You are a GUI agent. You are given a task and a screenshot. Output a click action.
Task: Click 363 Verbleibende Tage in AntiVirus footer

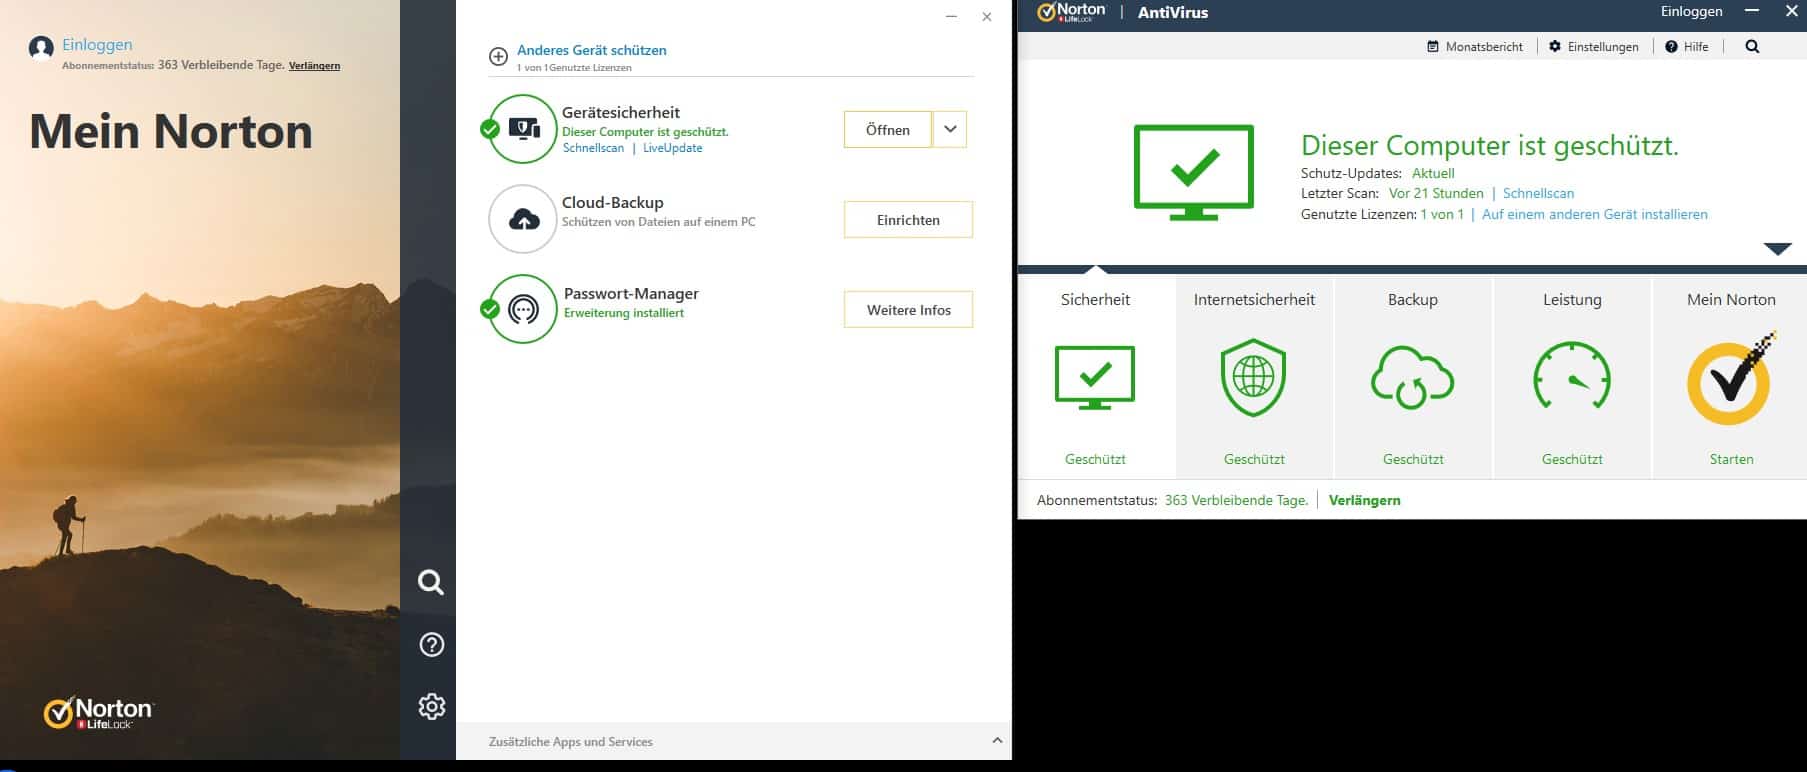click(x=1236, y=500)
